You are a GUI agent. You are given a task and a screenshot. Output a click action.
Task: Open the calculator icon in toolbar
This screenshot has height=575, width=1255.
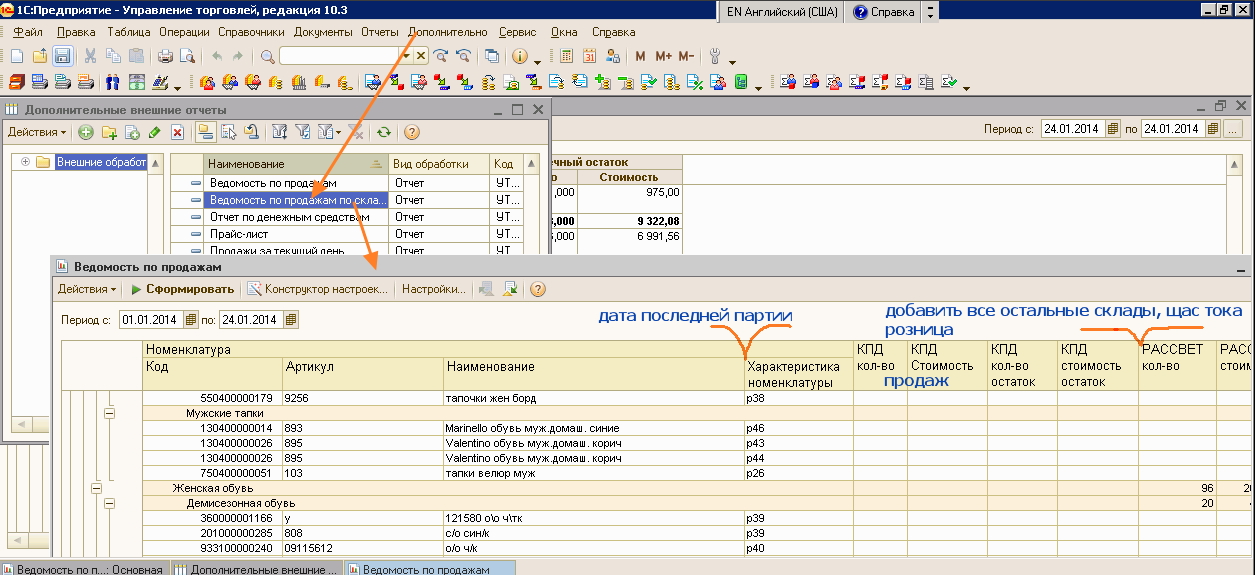coord(567,57)
